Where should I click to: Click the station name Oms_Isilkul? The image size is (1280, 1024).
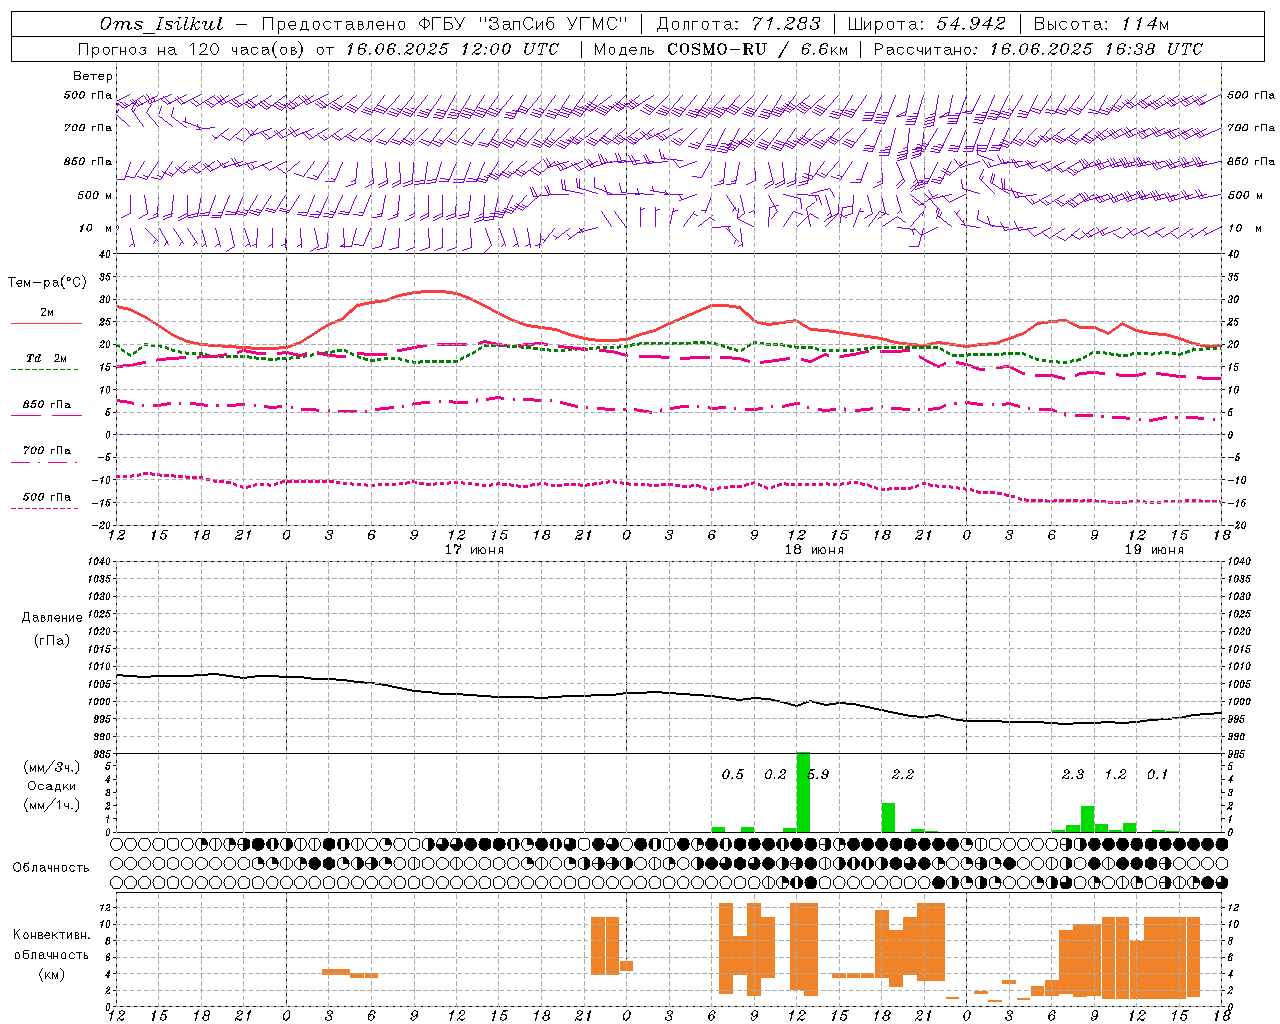(161, 24)
